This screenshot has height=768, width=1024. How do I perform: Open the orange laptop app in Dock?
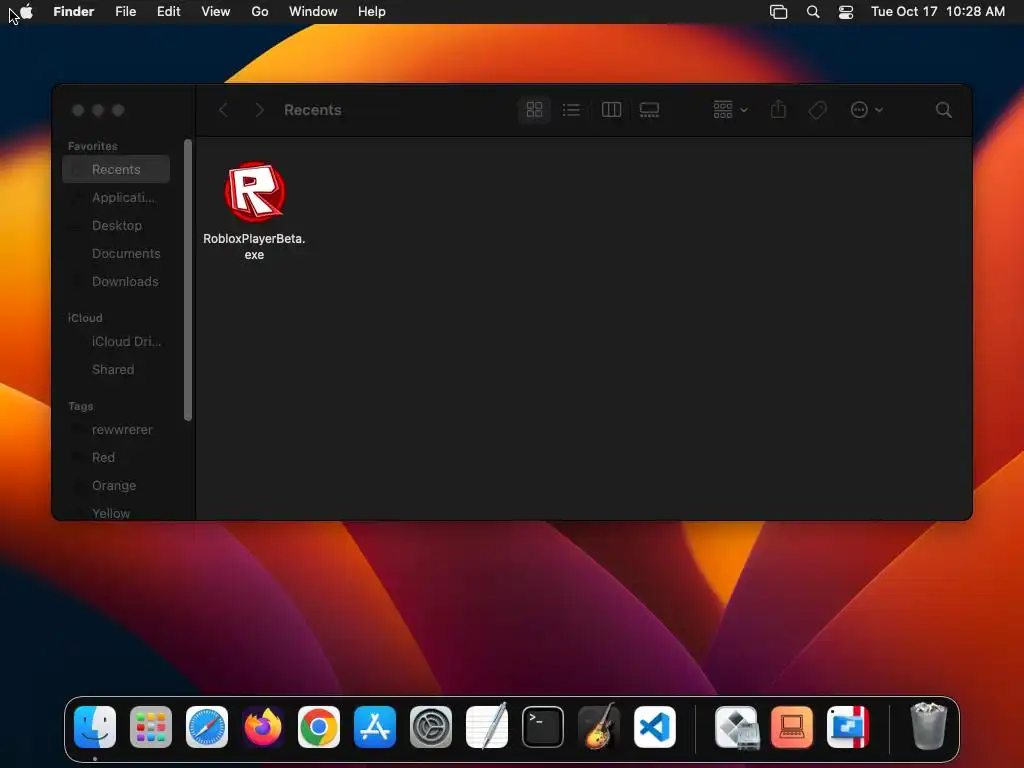pyautogui.click(x=792, y=727)
